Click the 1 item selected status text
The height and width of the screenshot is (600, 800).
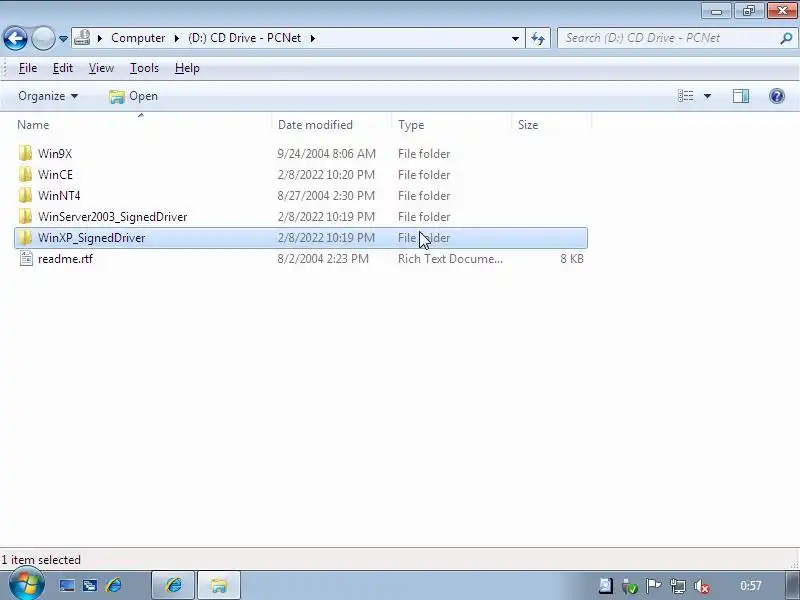(x=41, y=560)
